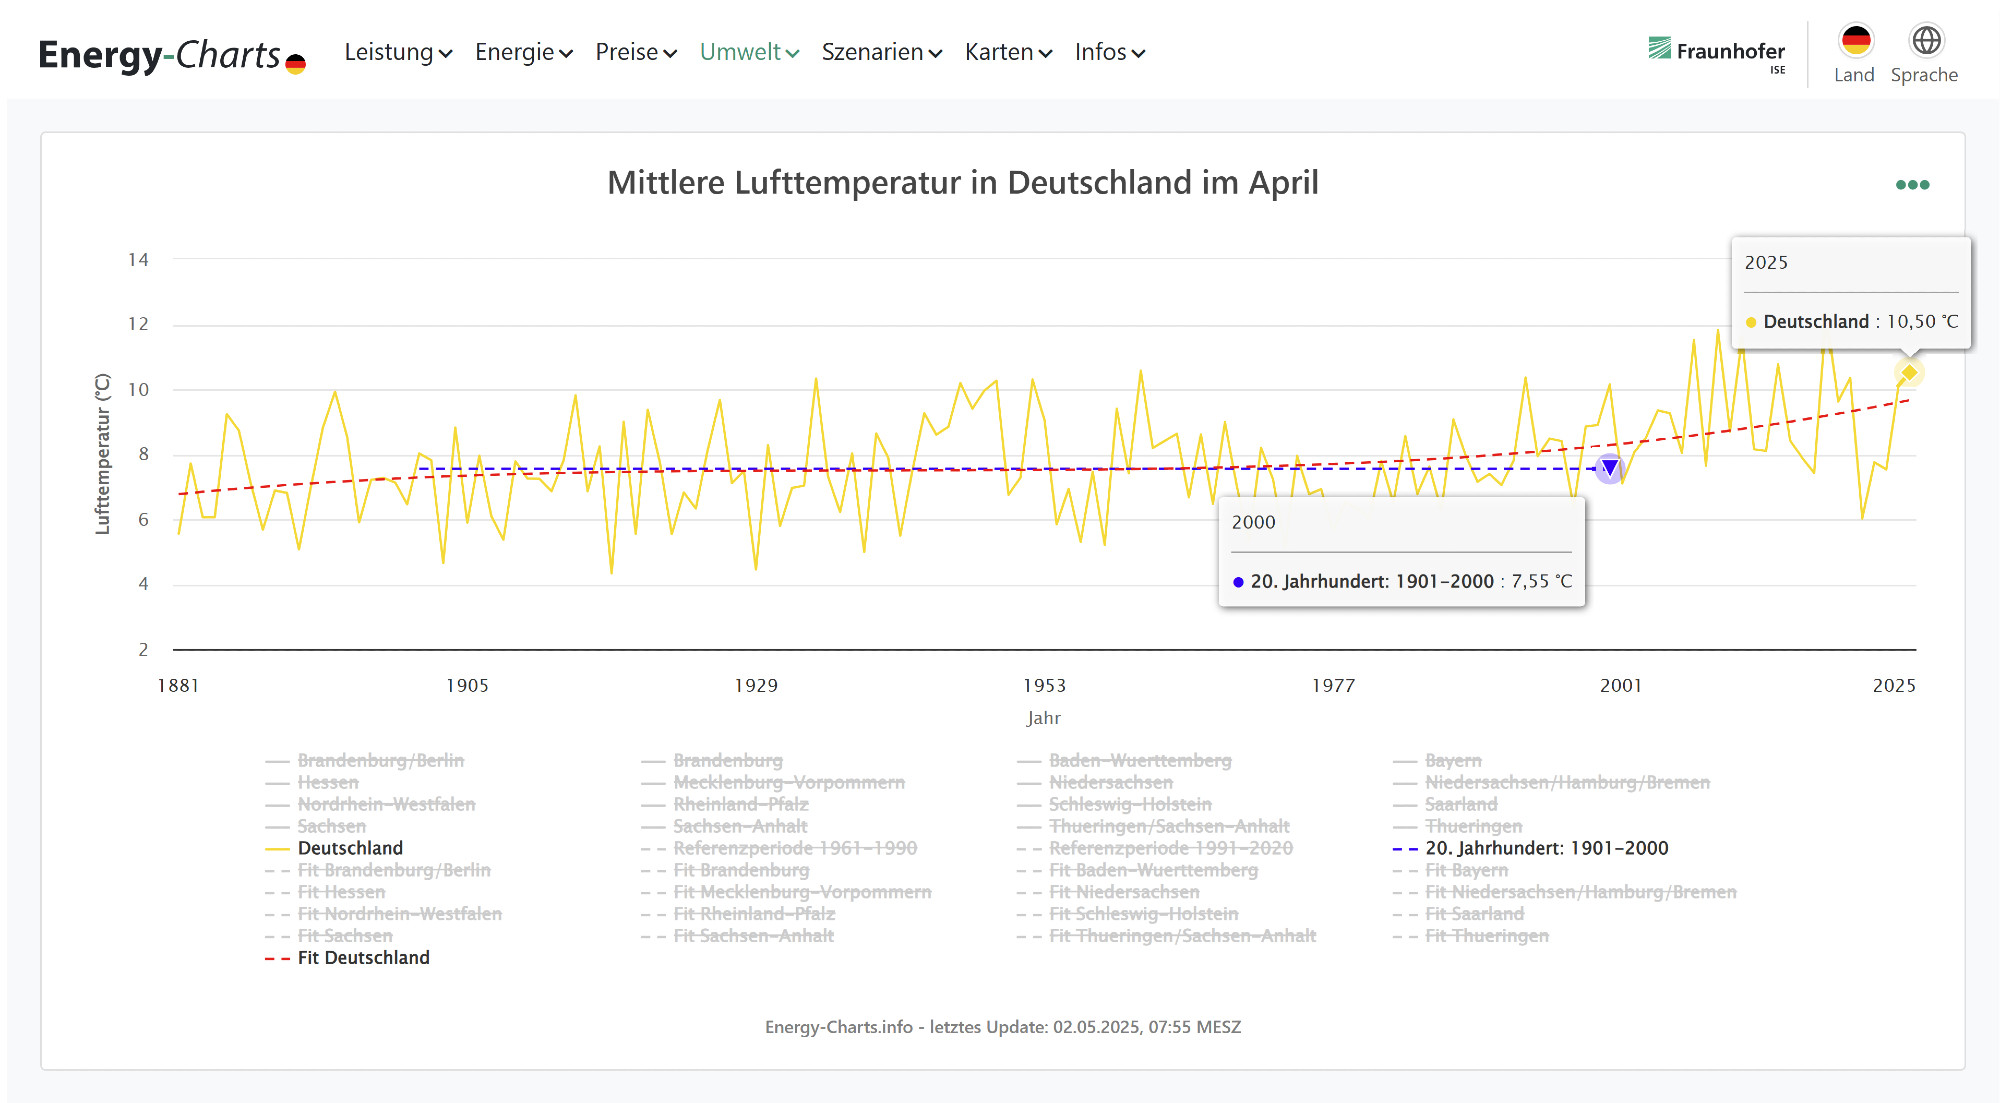Enable the Saarland legend entry
Viewport: 2000px width, 1103px height.
(1445, 804)
